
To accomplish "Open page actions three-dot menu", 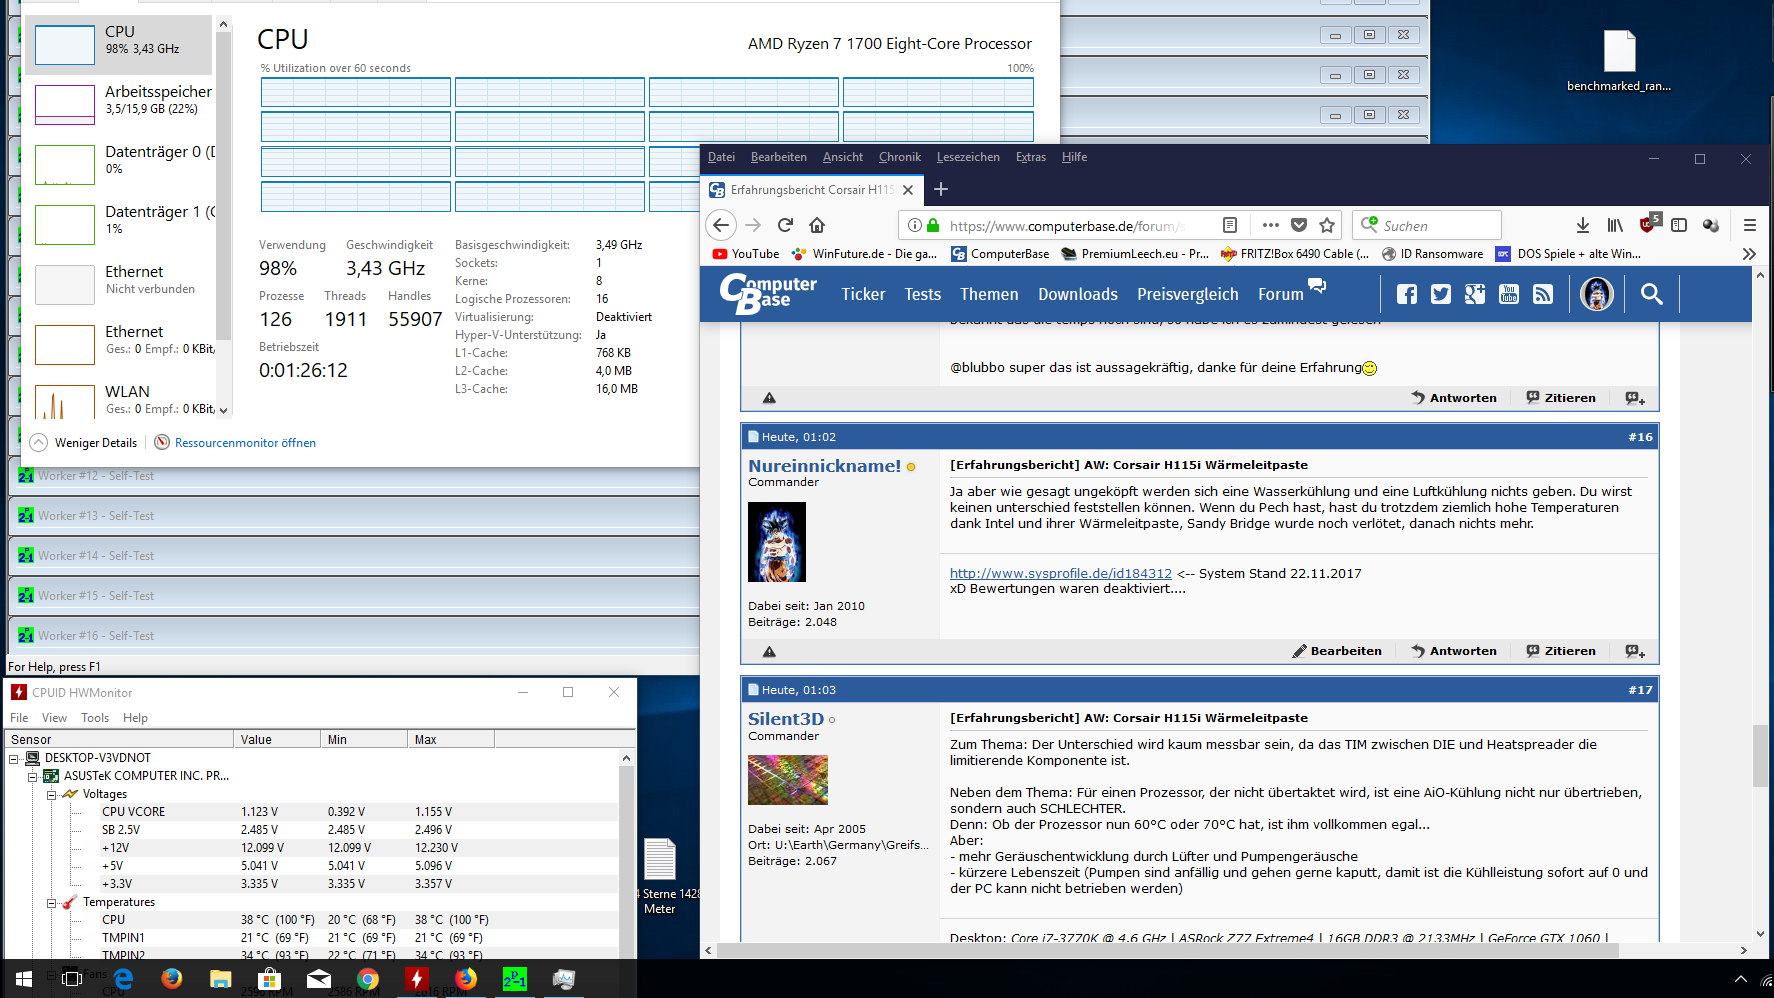I will (1270, 225).
